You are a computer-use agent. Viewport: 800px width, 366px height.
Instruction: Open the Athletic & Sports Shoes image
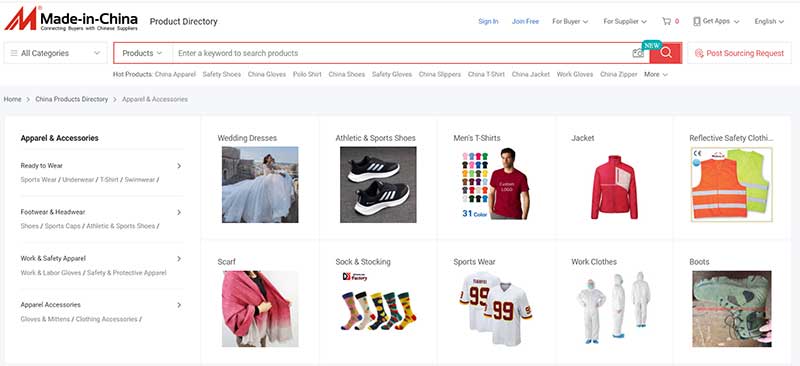[378, 185]
